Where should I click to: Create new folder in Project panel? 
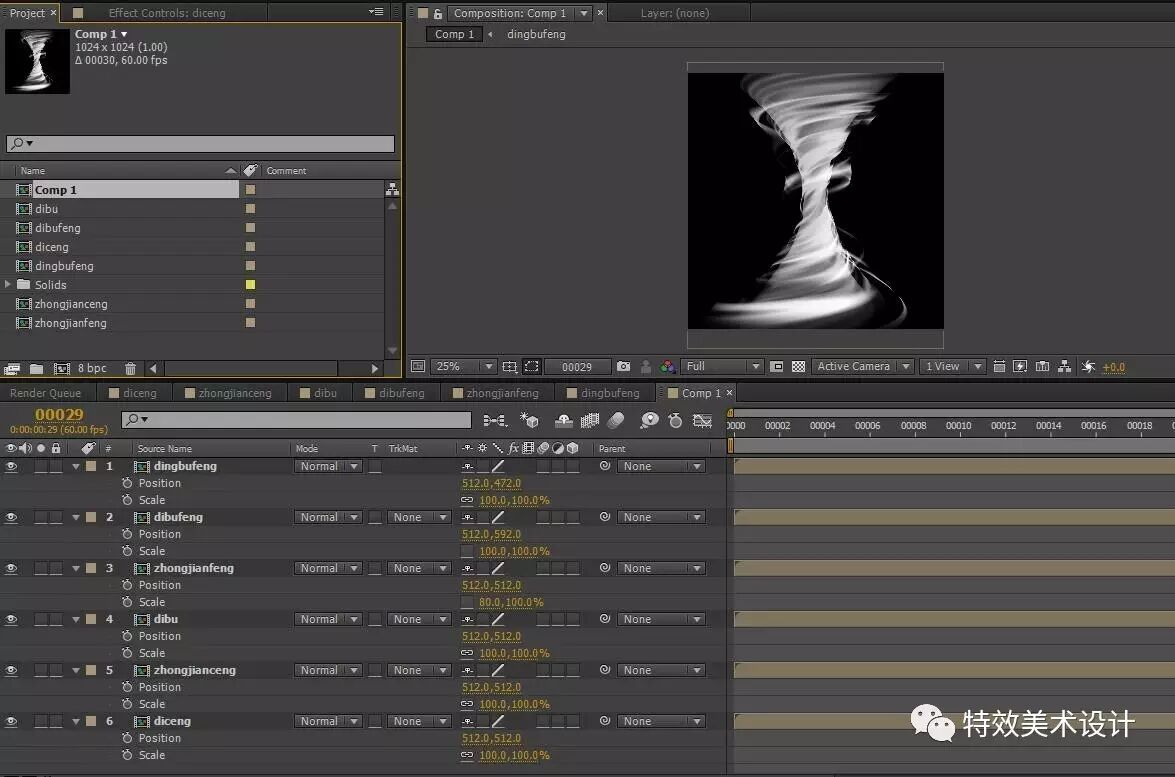tap(36, 369)
